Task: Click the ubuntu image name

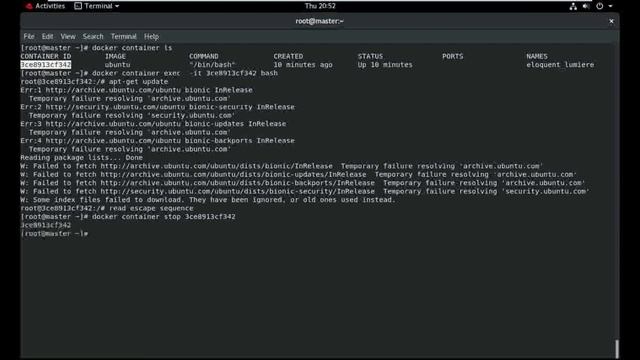Action: pos(118,64)
